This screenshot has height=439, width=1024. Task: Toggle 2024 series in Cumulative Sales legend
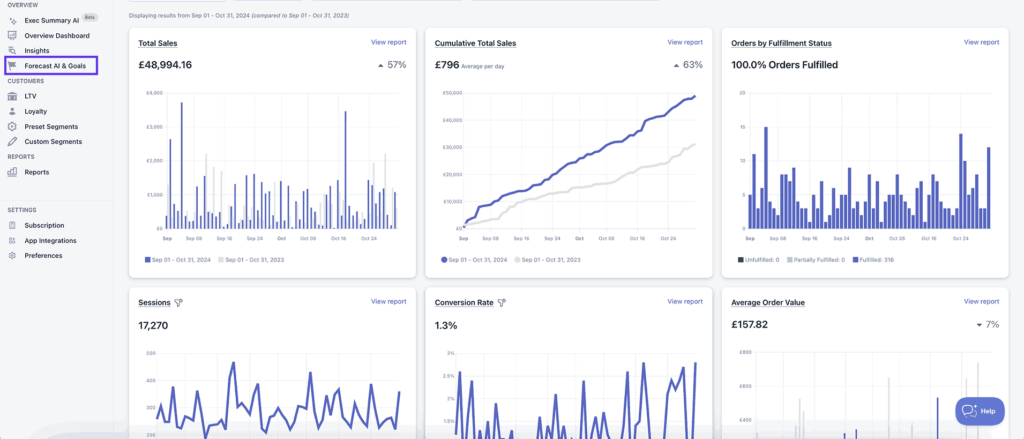474,259
